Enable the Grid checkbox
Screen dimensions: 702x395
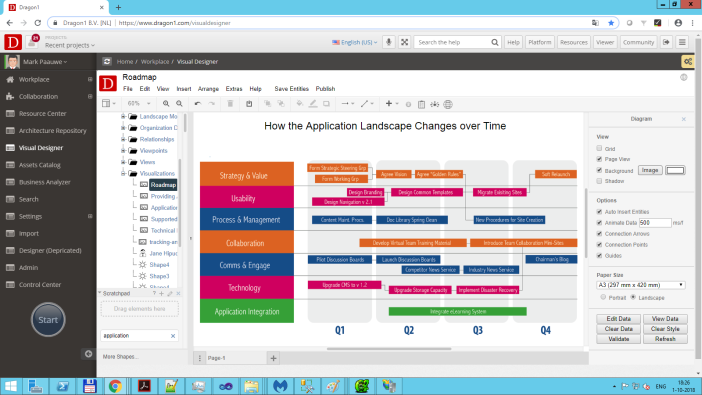[x=599, y=148]
